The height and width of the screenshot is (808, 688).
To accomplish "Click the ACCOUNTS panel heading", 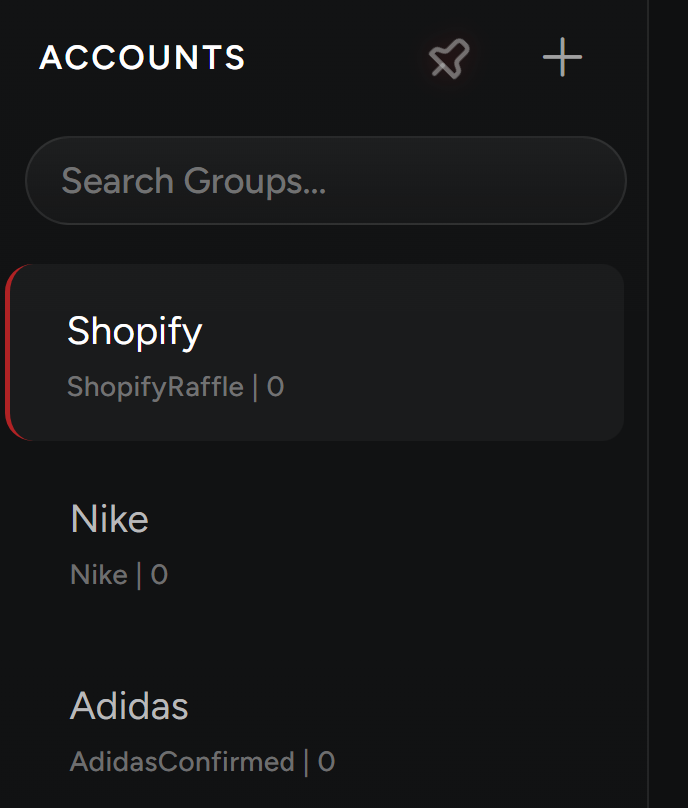I will point(142,58).
